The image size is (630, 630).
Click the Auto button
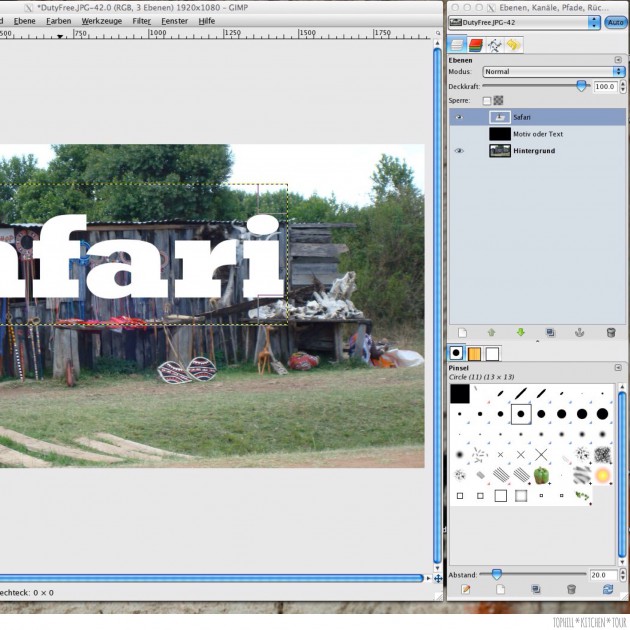(615, 22)
